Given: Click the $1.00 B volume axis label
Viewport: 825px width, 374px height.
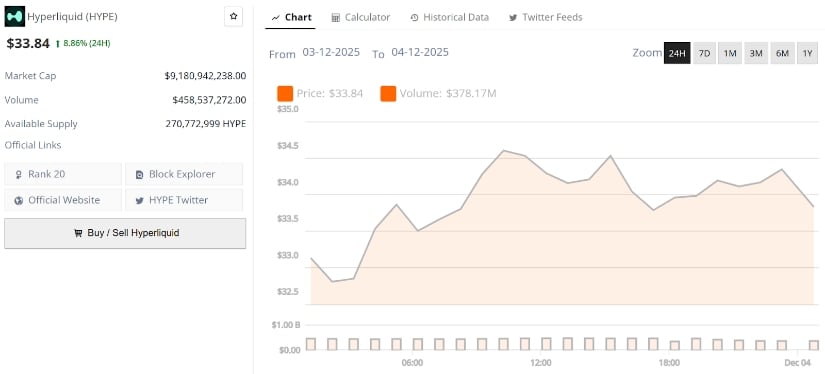Looking at the screenshot, I should [x=286, y=325].
